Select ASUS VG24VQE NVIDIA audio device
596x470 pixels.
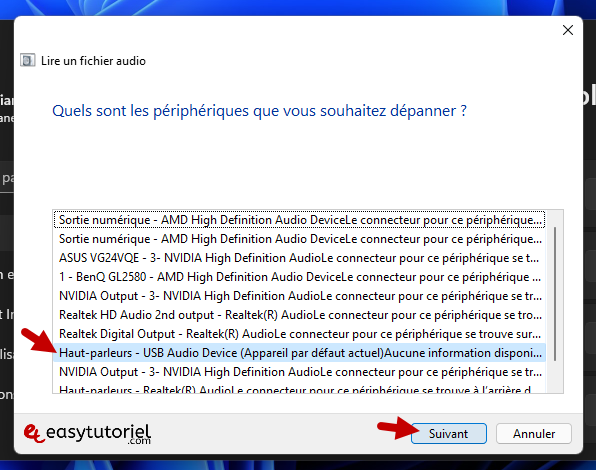coord(300,258)
